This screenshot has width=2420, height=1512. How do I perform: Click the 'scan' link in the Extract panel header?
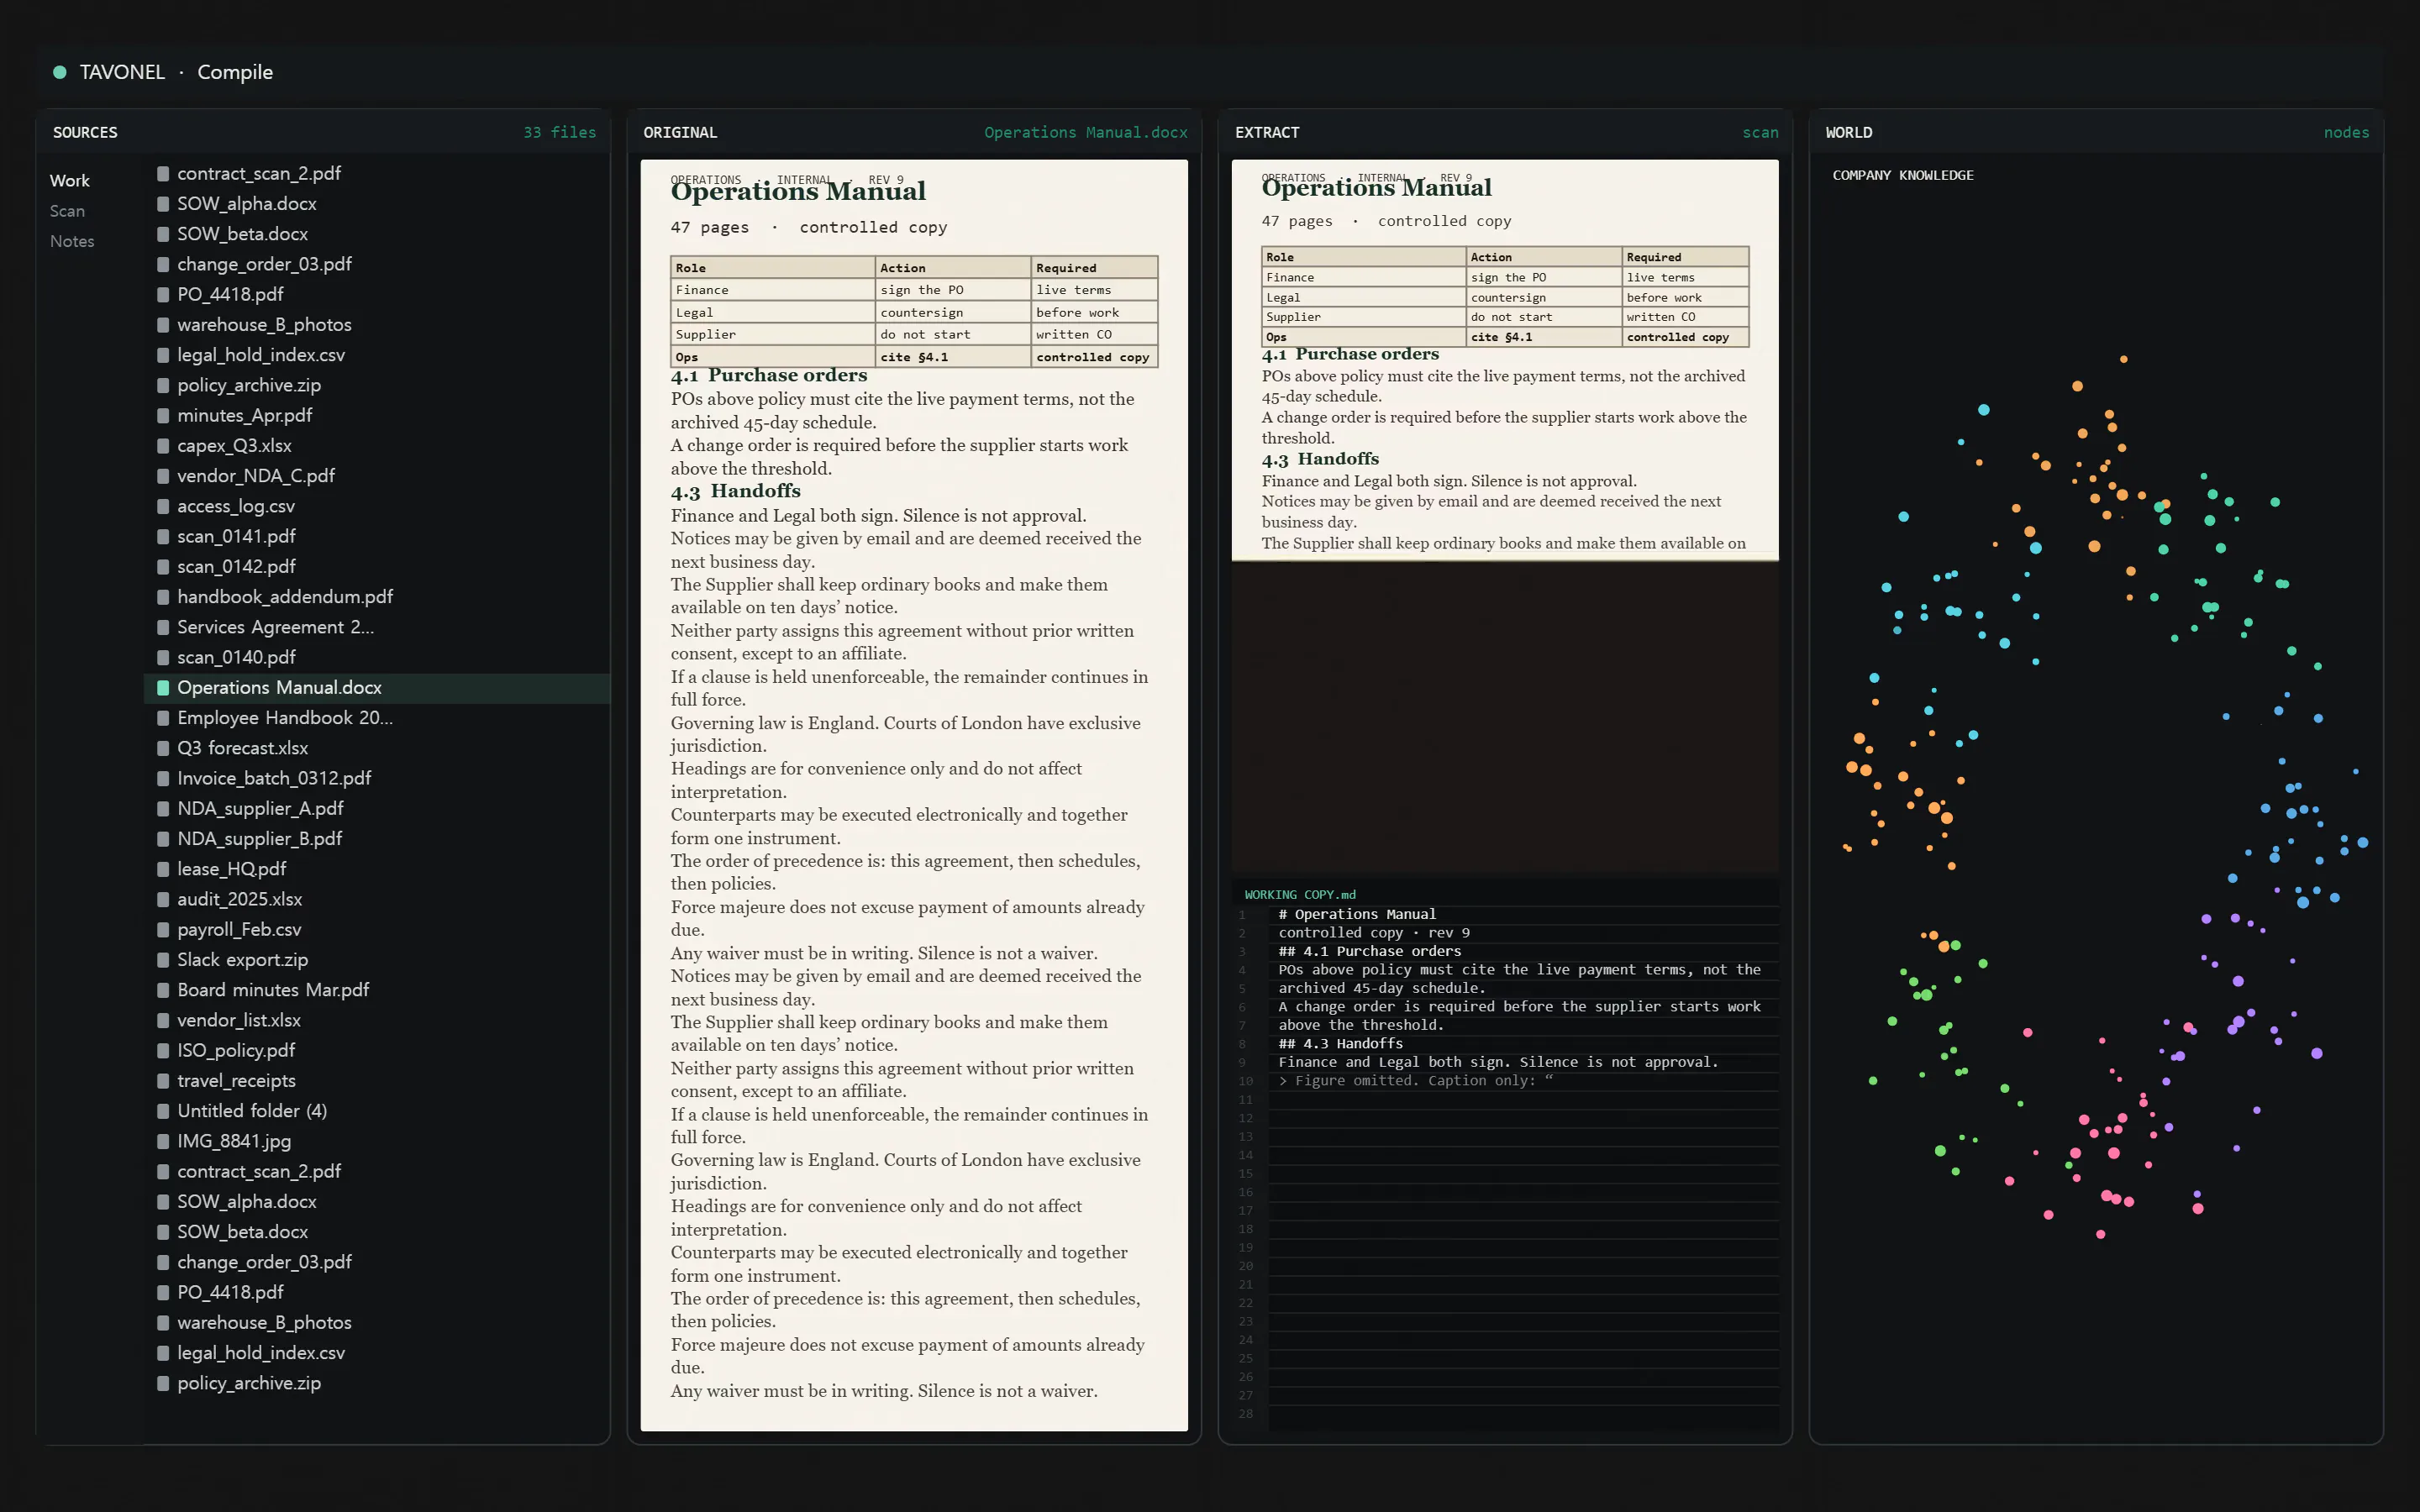click(x=1760, y=132)
